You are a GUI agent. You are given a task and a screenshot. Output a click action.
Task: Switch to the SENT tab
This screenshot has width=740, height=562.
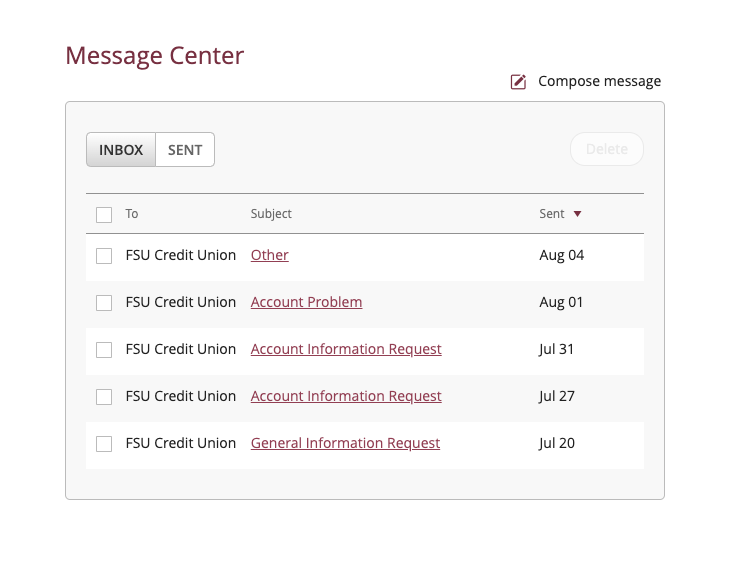[185, 150]
